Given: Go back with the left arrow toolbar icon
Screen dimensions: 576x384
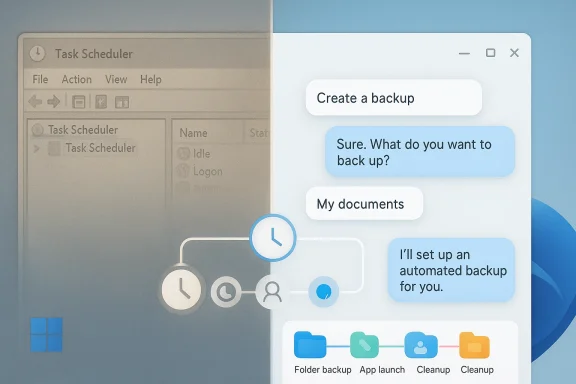Looking at the screenshot, I should coord(35,101).
